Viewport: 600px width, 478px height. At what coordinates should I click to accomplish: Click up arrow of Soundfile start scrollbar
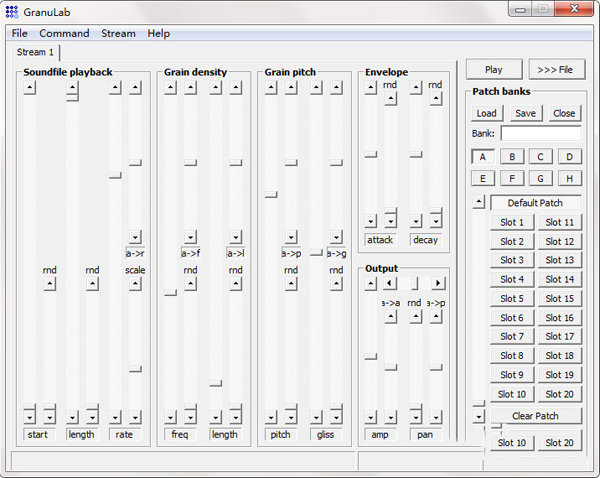(29, 88)
